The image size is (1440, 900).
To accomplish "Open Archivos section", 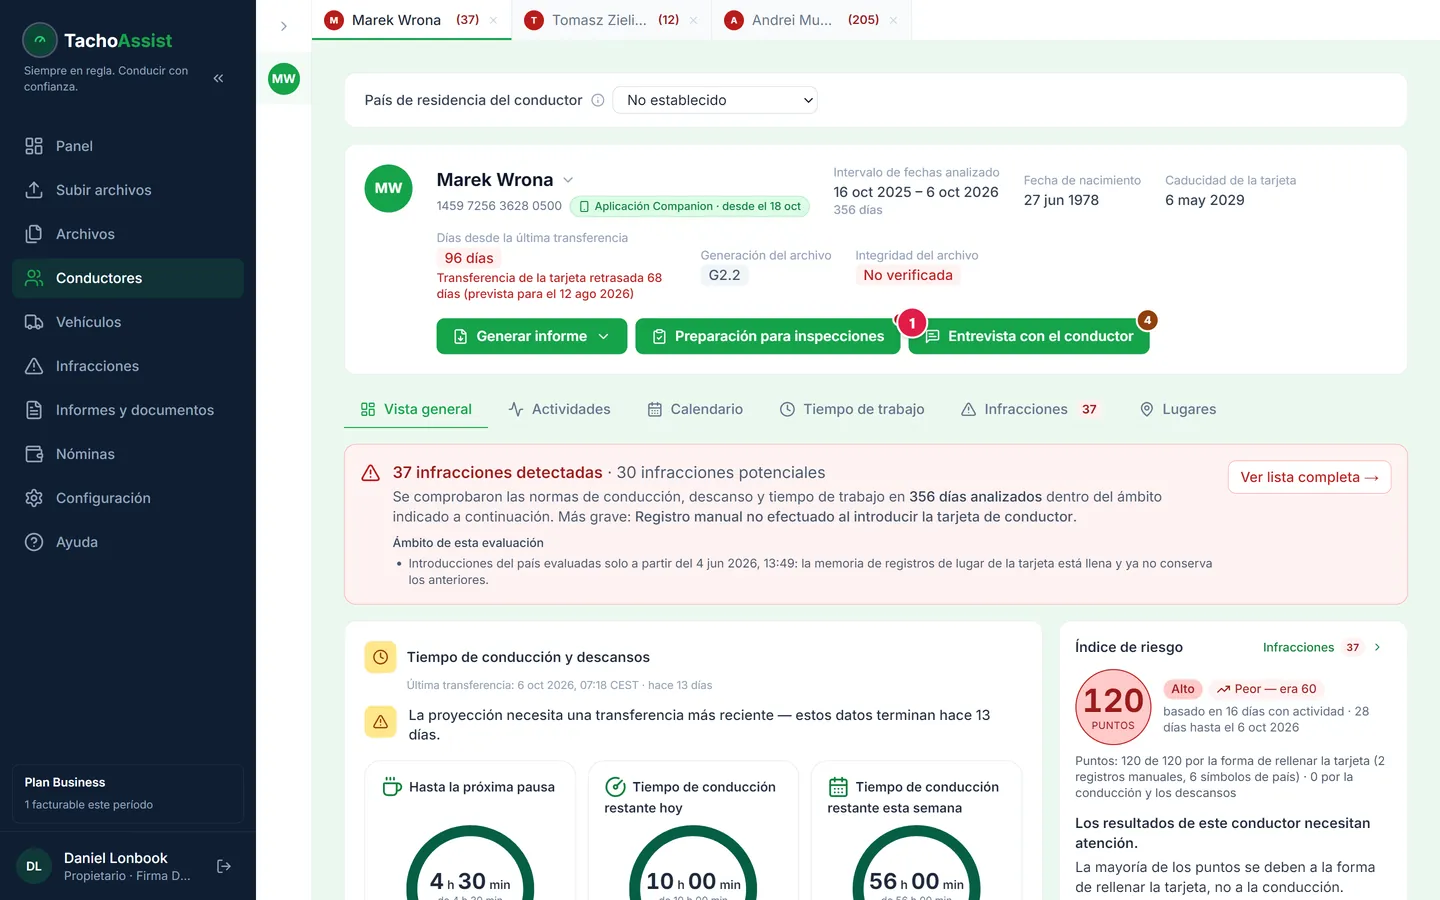I will [128, 234].
